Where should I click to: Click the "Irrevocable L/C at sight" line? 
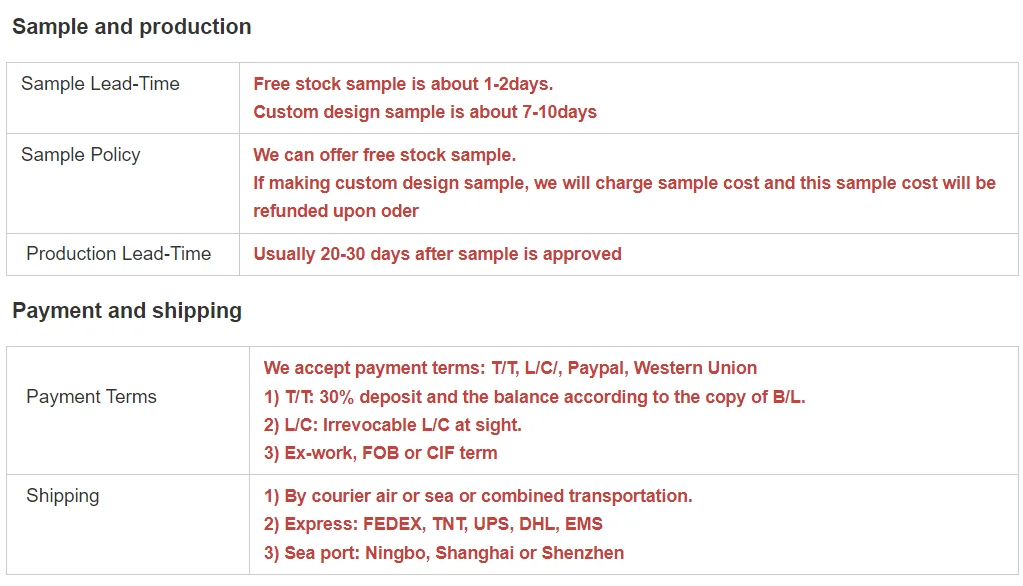[x=393, y=425]
